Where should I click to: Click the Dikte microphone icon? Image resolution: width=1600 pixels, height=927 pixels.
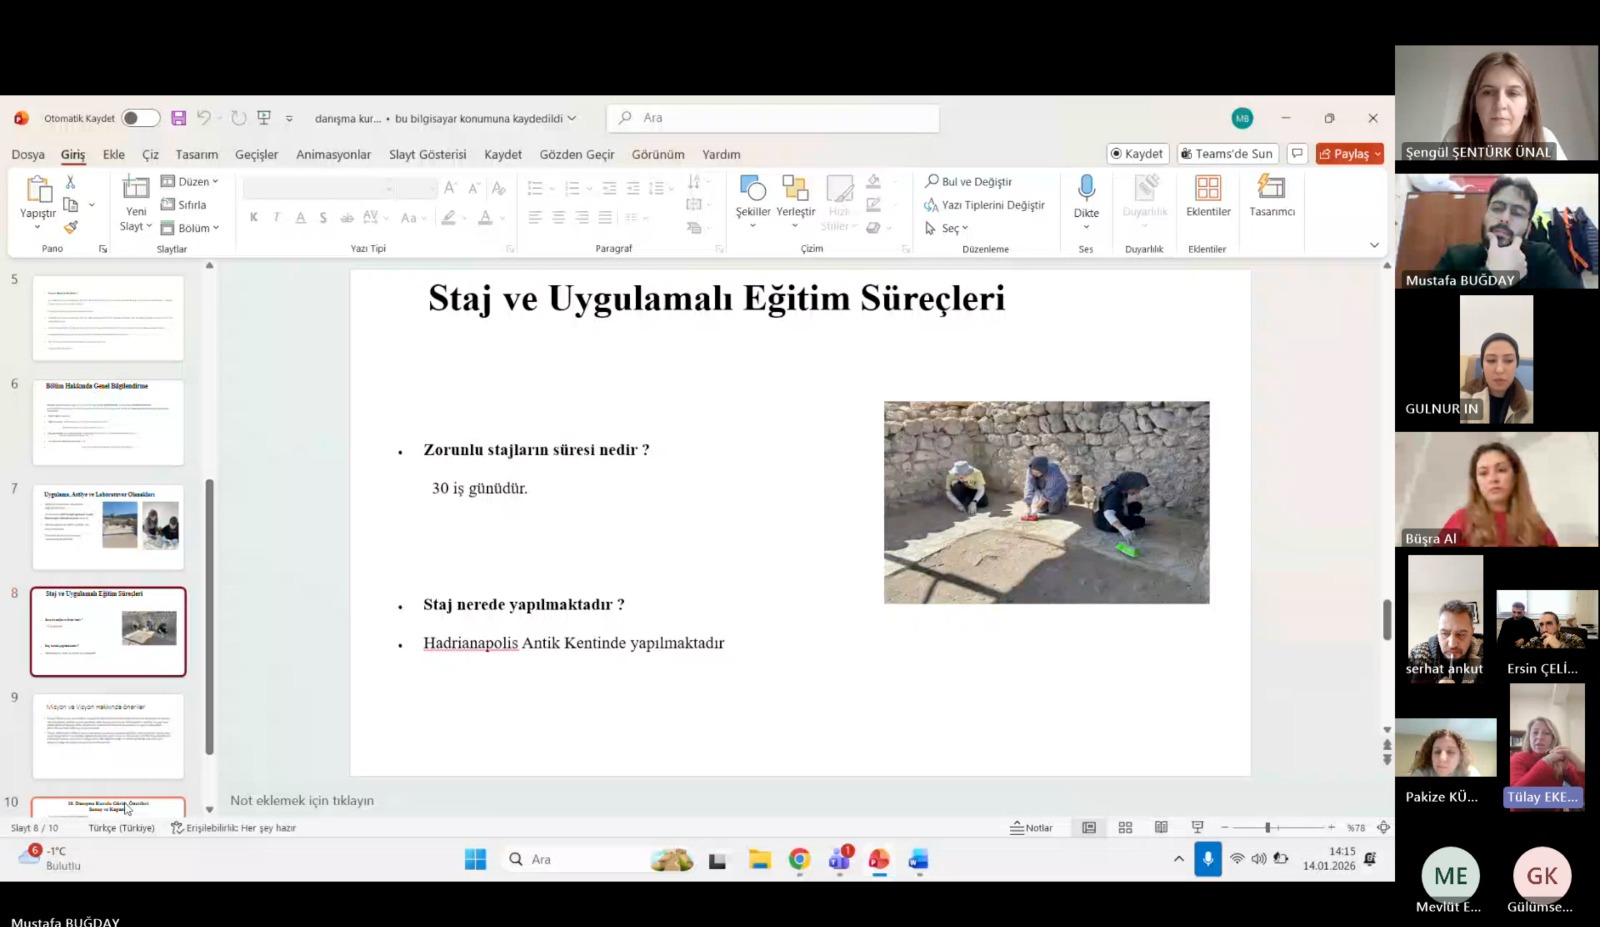point(1086,189)
